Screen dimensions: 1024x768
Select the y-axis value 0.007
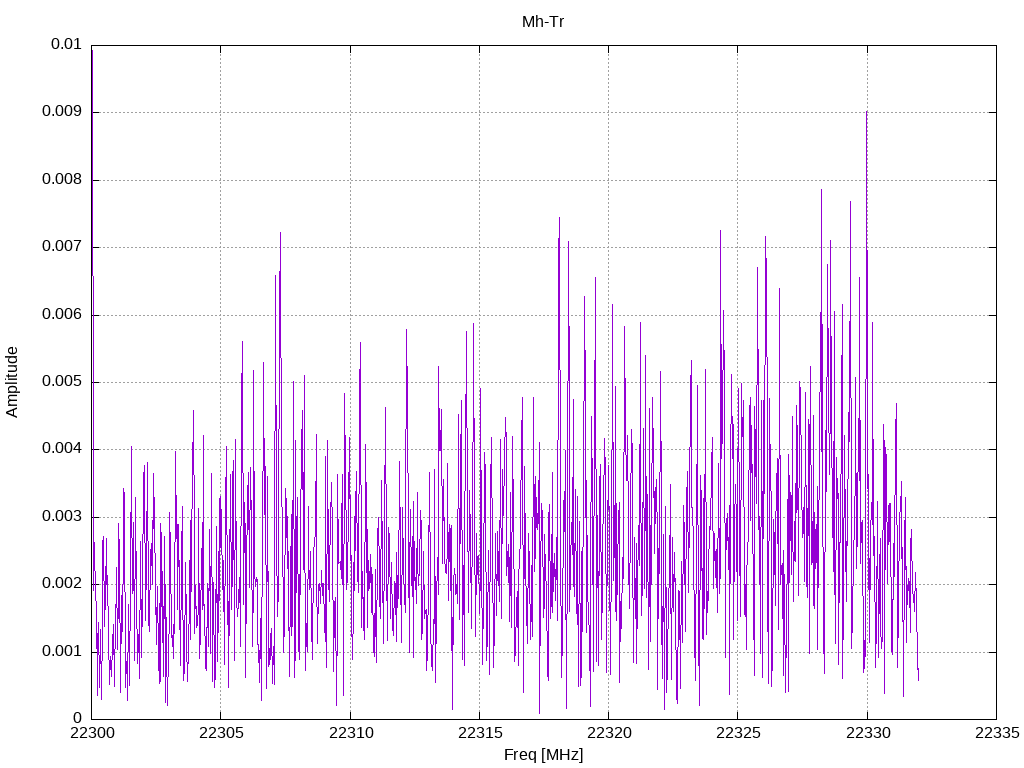click(62, 247)
